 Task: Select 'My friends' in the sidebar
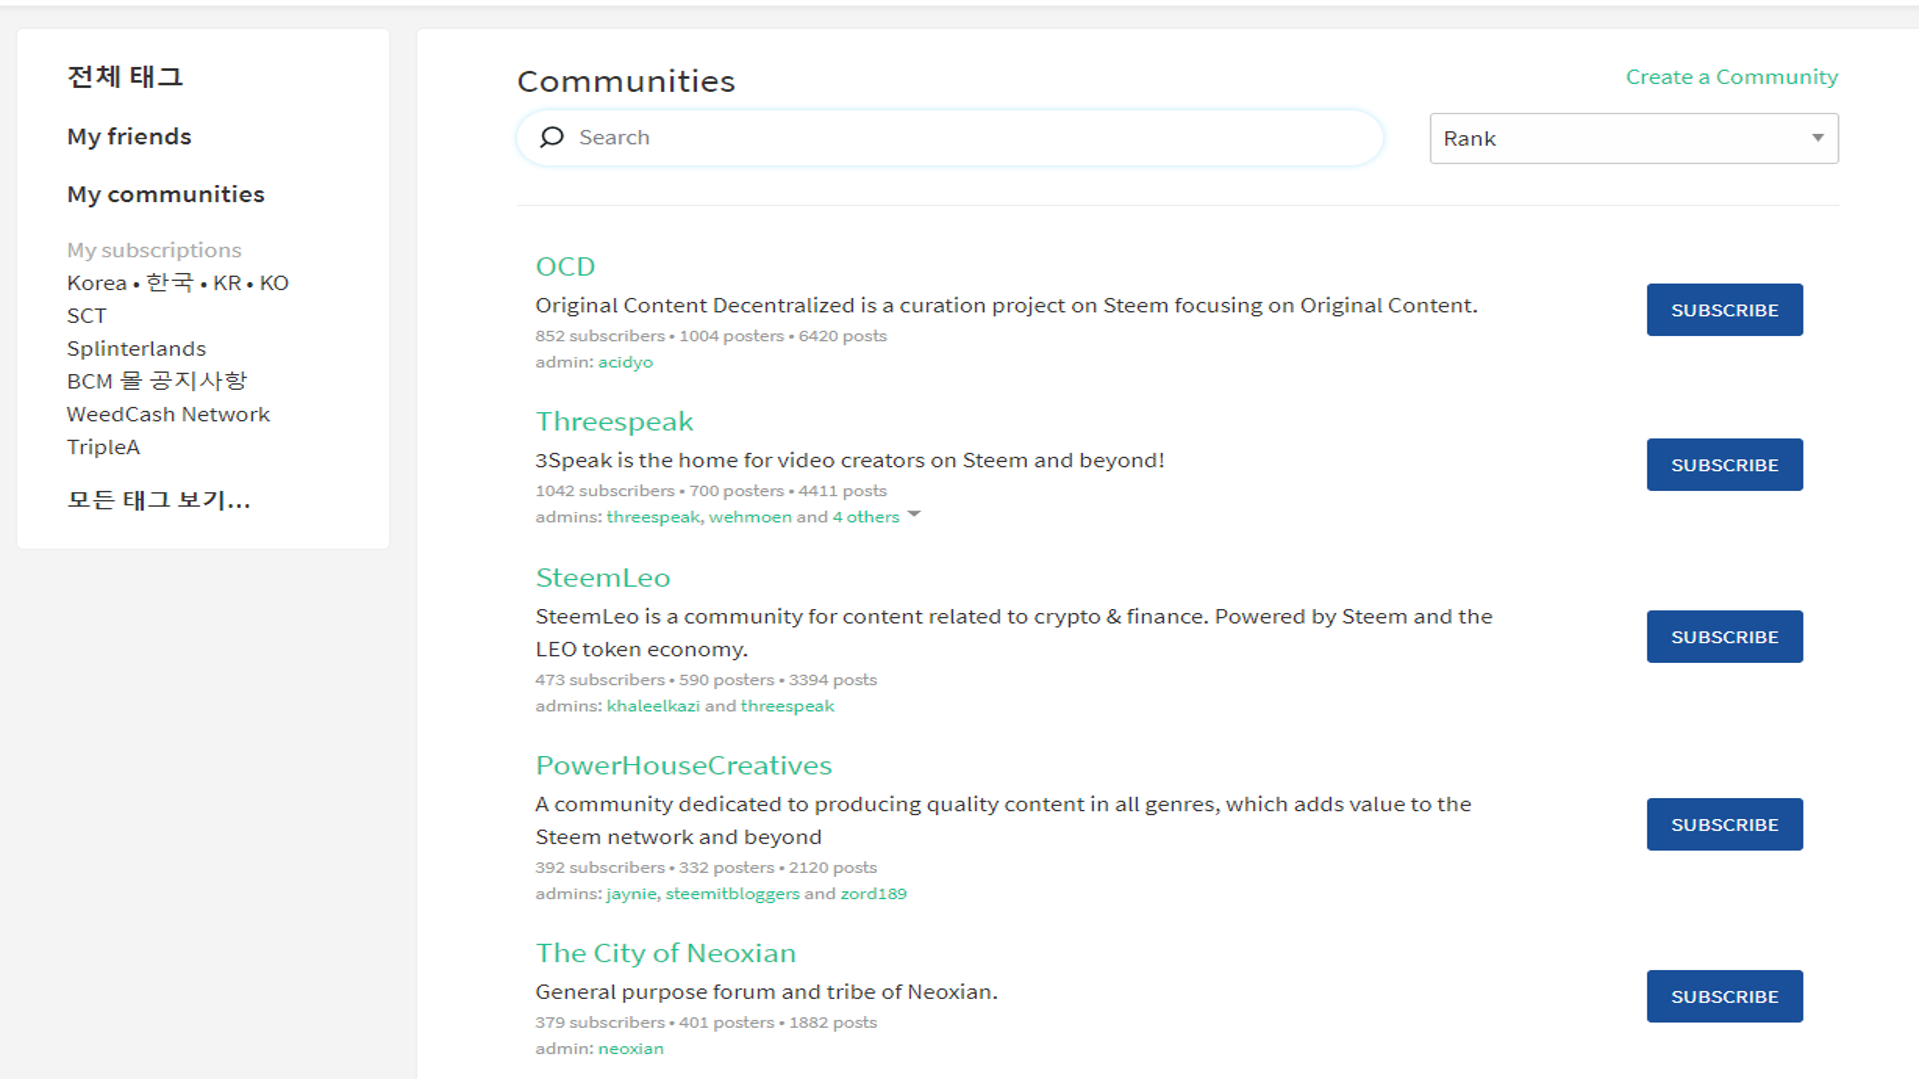[x=129, y=136]
